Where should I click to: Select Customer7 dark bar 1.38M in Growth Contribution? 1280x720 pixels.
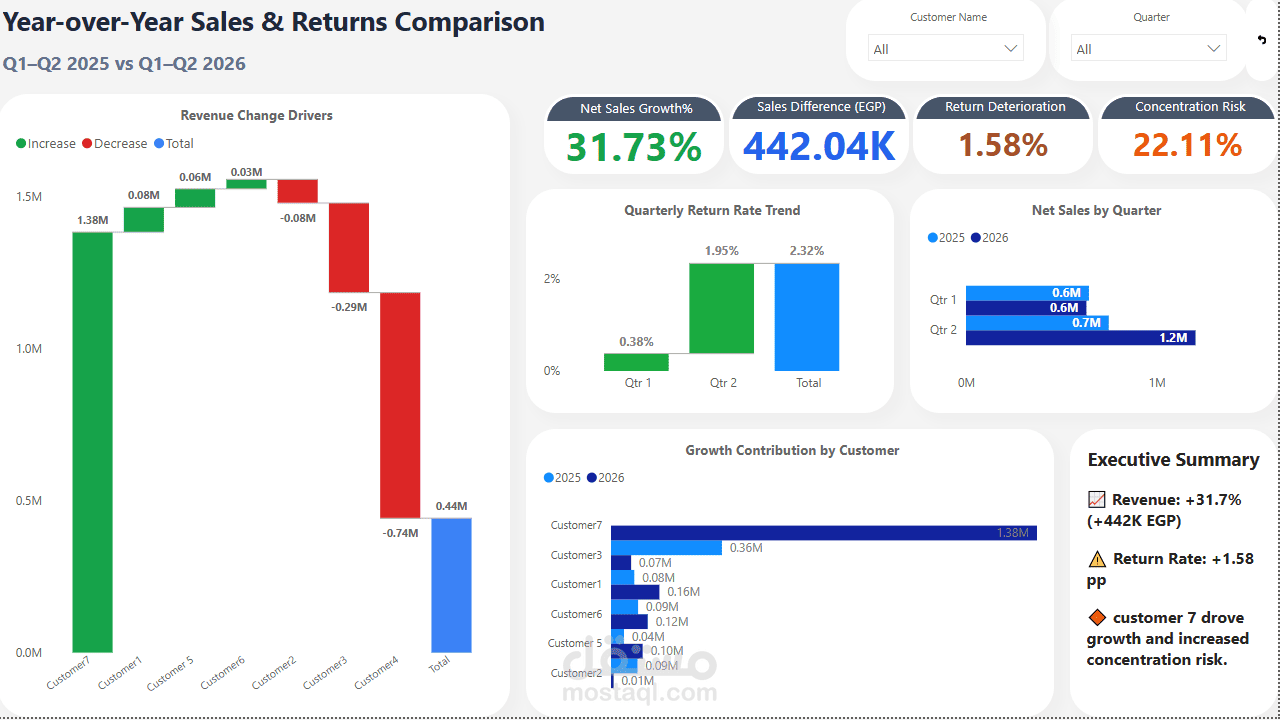(824, 533)
